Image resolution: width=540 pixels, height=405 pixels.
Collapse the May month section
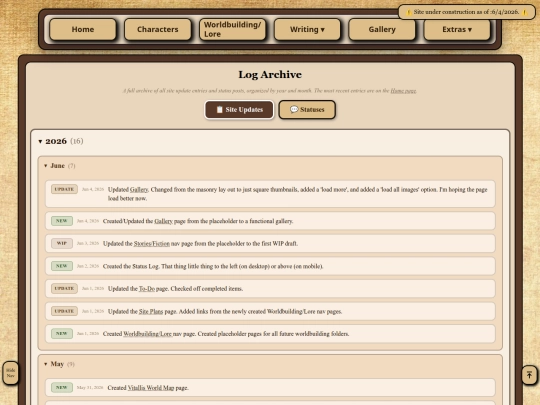[x=45, y=364]
